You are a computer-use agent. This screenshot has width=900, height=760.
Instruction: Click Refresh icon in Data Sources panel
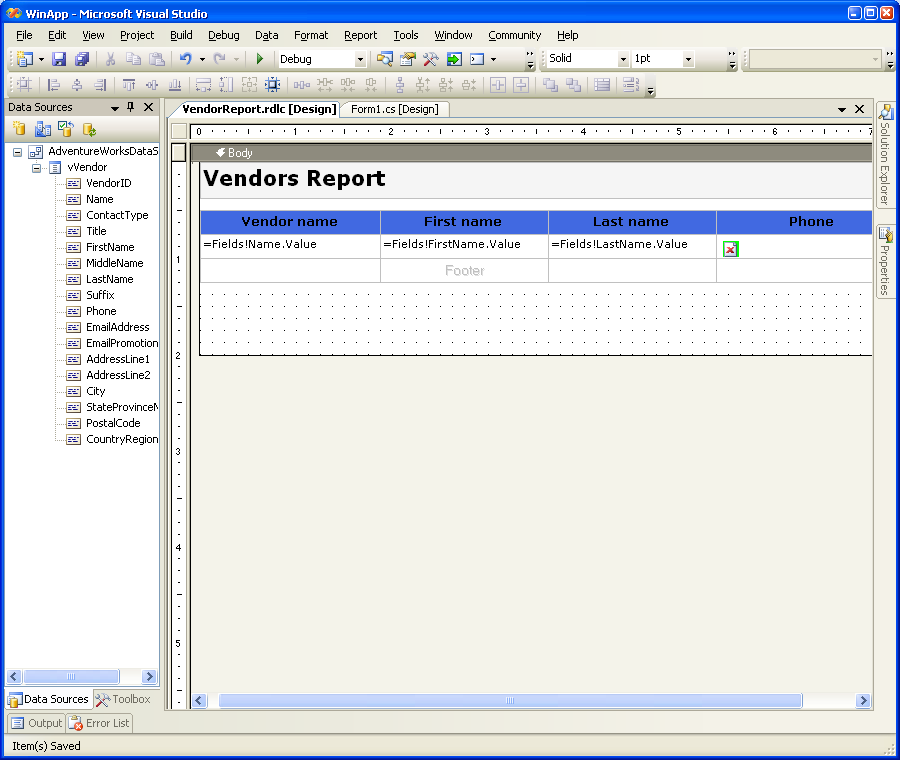tap(89, 129)
